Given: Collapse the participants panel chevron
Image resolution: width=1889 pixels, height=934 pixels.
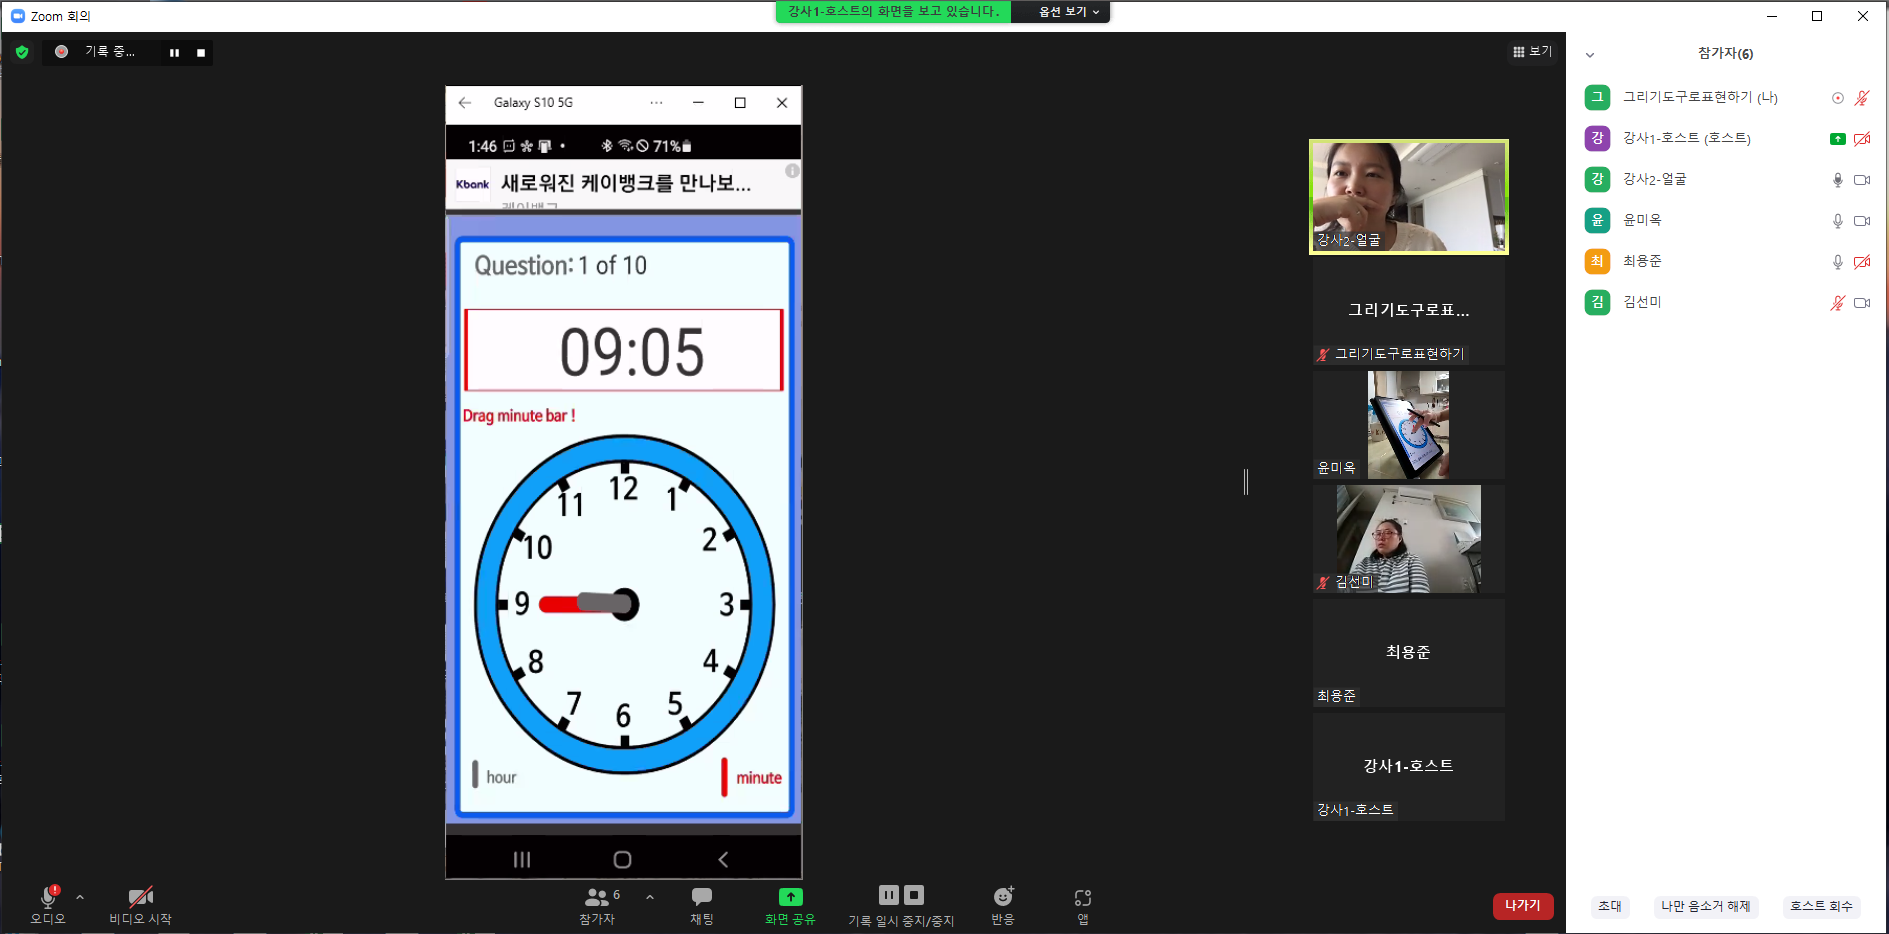Looking at the screenshot, I should (1590, 55).
